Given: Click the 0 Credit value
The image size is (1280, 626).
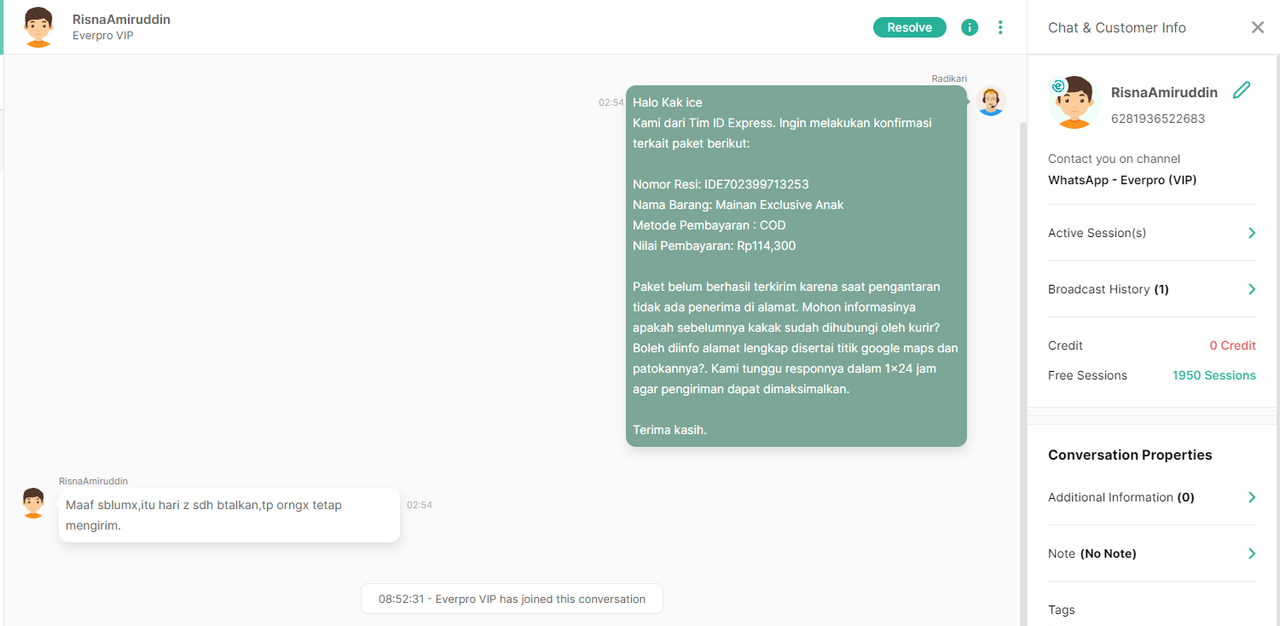Looking at the screenshot, I should coord(1232,345).
